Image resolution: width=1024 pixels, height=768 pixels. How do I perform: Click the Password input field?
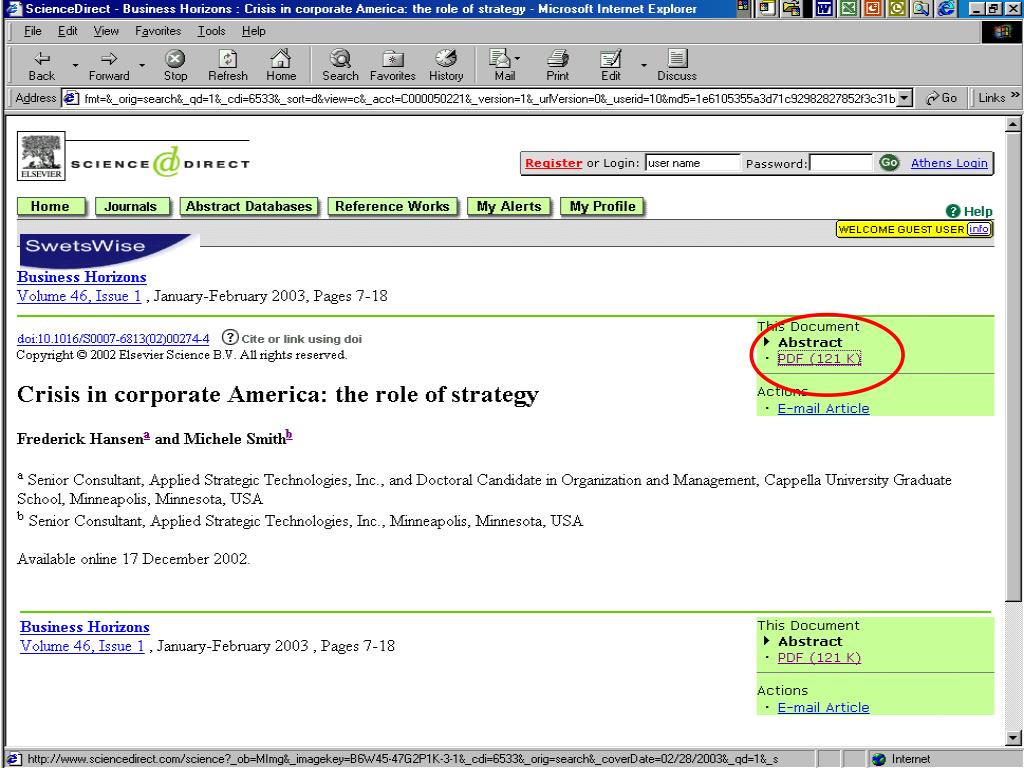click(x=840, y=163)
